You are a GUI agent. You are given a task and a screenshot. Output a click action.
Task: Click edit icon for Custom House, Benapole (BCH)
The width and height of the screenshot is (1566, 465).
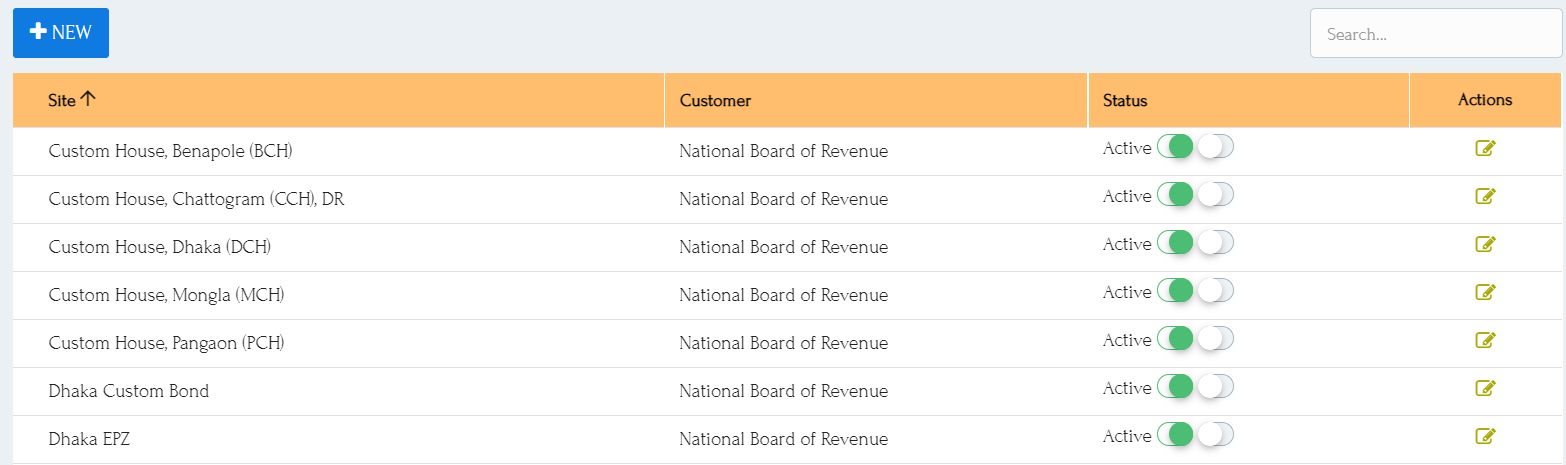(1485, 149)
